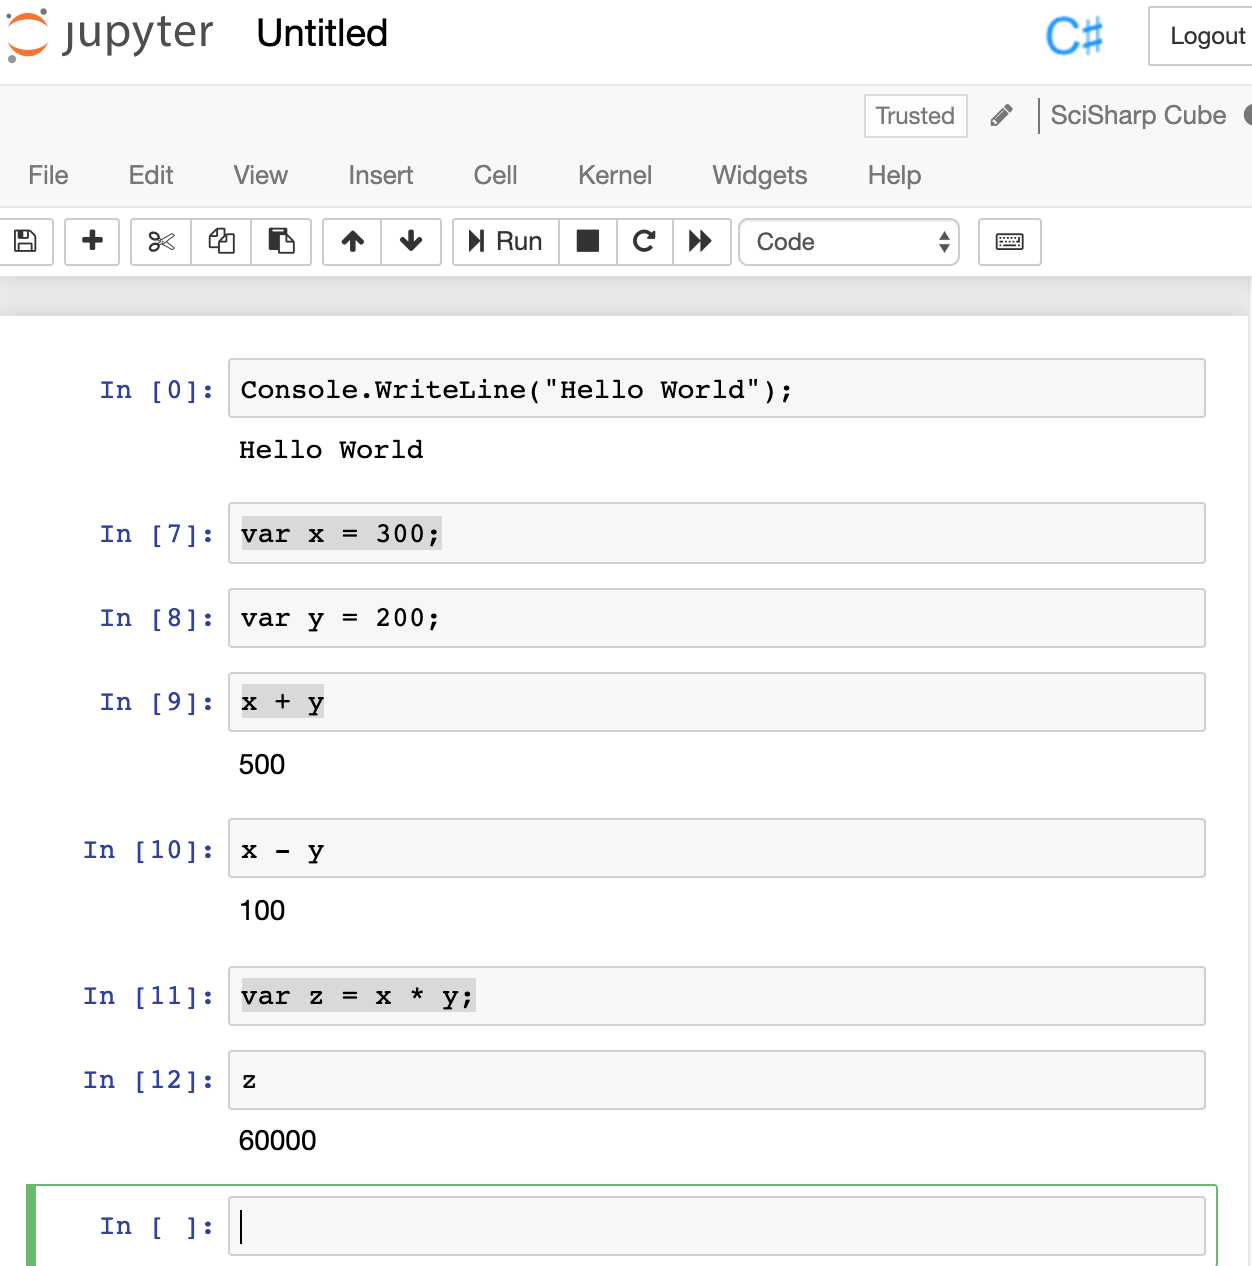The image size is (1252, 1266).
Task: Open the command palette keyboard icon
Action: (x=1009, y=242)
